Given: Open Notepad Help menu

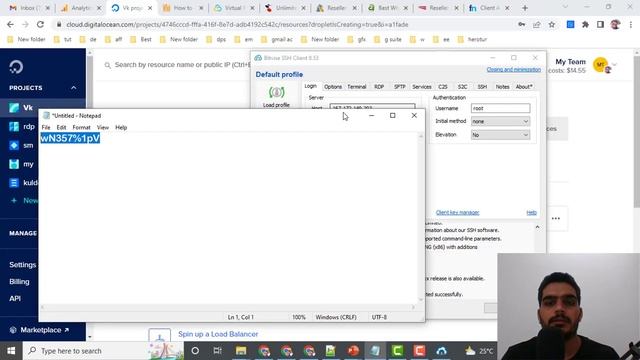Looking at the screenshot, I should (121, 127).
